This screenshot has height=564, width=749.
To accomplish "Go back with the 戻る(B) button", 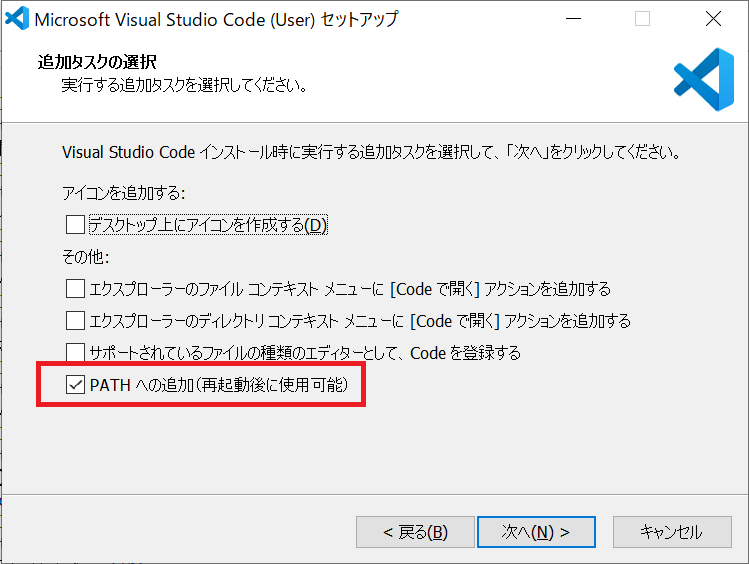I will [x=415, y=532].
